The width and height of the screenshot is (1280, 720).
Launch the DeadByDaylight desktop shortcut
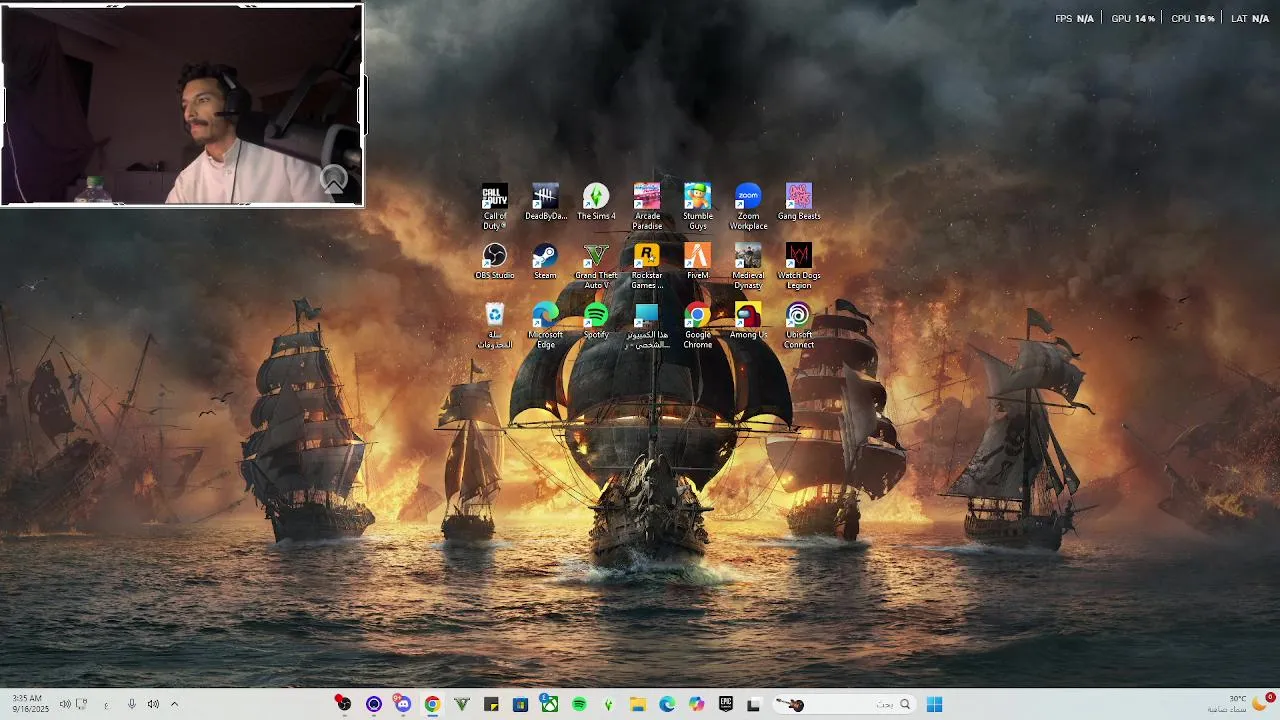click(x=545, y=201)
